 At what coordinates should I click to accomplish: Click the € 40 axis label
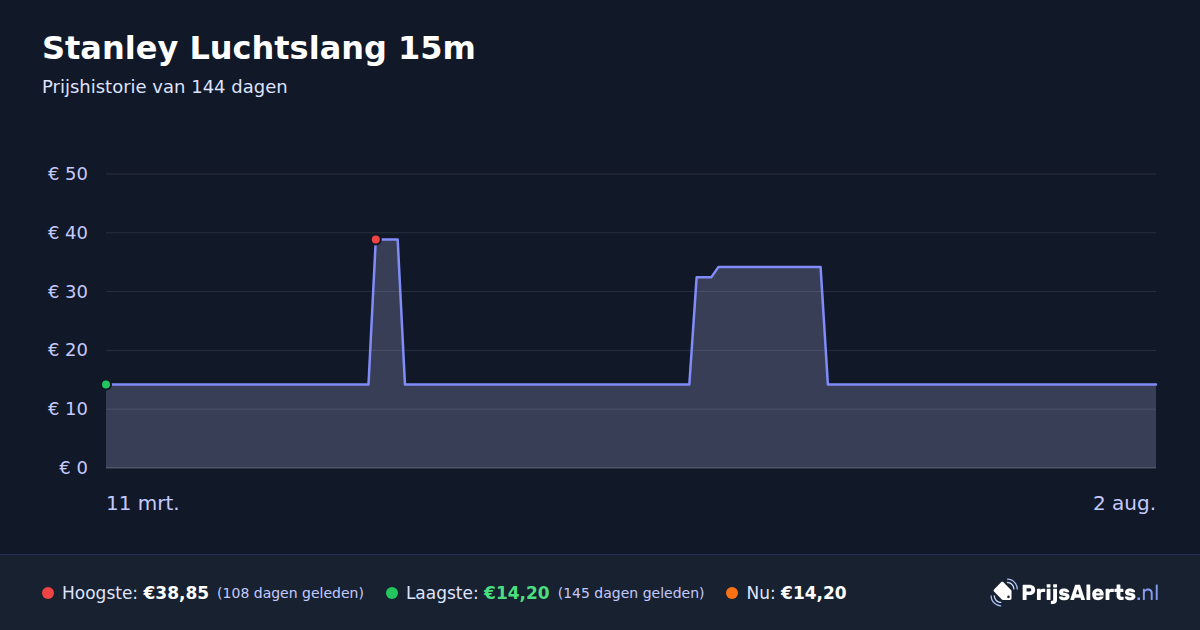[x=68, y=233]
